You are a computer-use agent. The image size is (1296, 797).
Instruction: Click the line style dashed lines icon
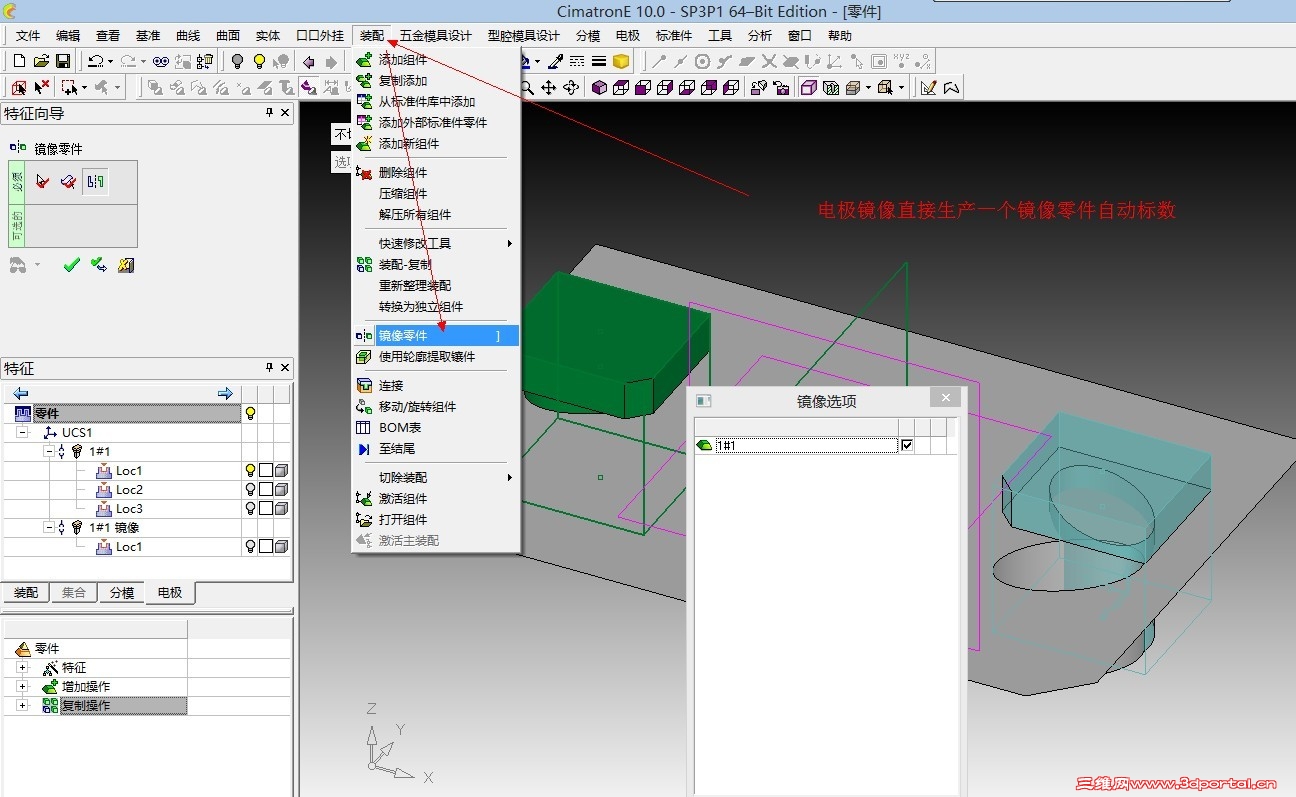click(x=577, y=61)
